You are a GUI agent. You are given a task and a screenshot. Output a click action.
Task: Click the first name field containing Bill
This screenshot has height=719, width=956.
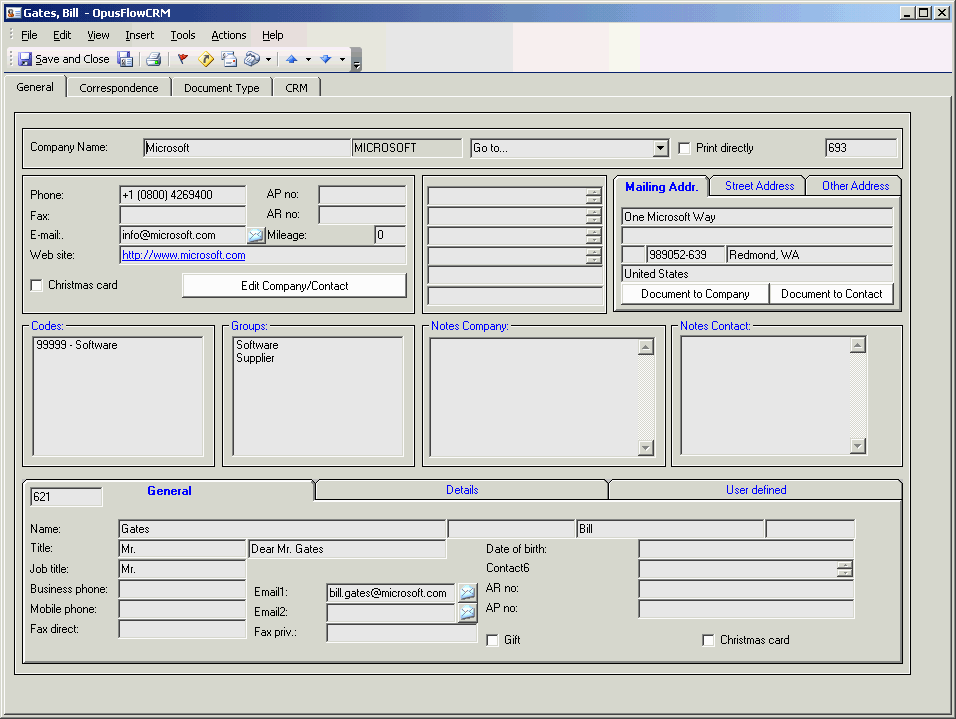(x=670, y=529)
